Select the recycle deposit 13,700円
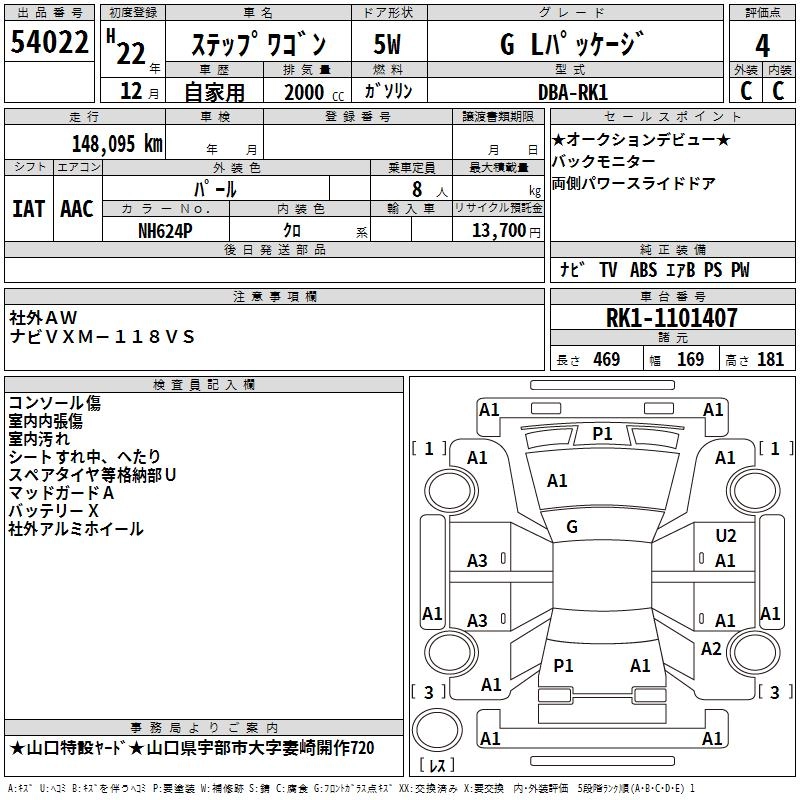This screenshot has width=800, height=800. (506, 231)
